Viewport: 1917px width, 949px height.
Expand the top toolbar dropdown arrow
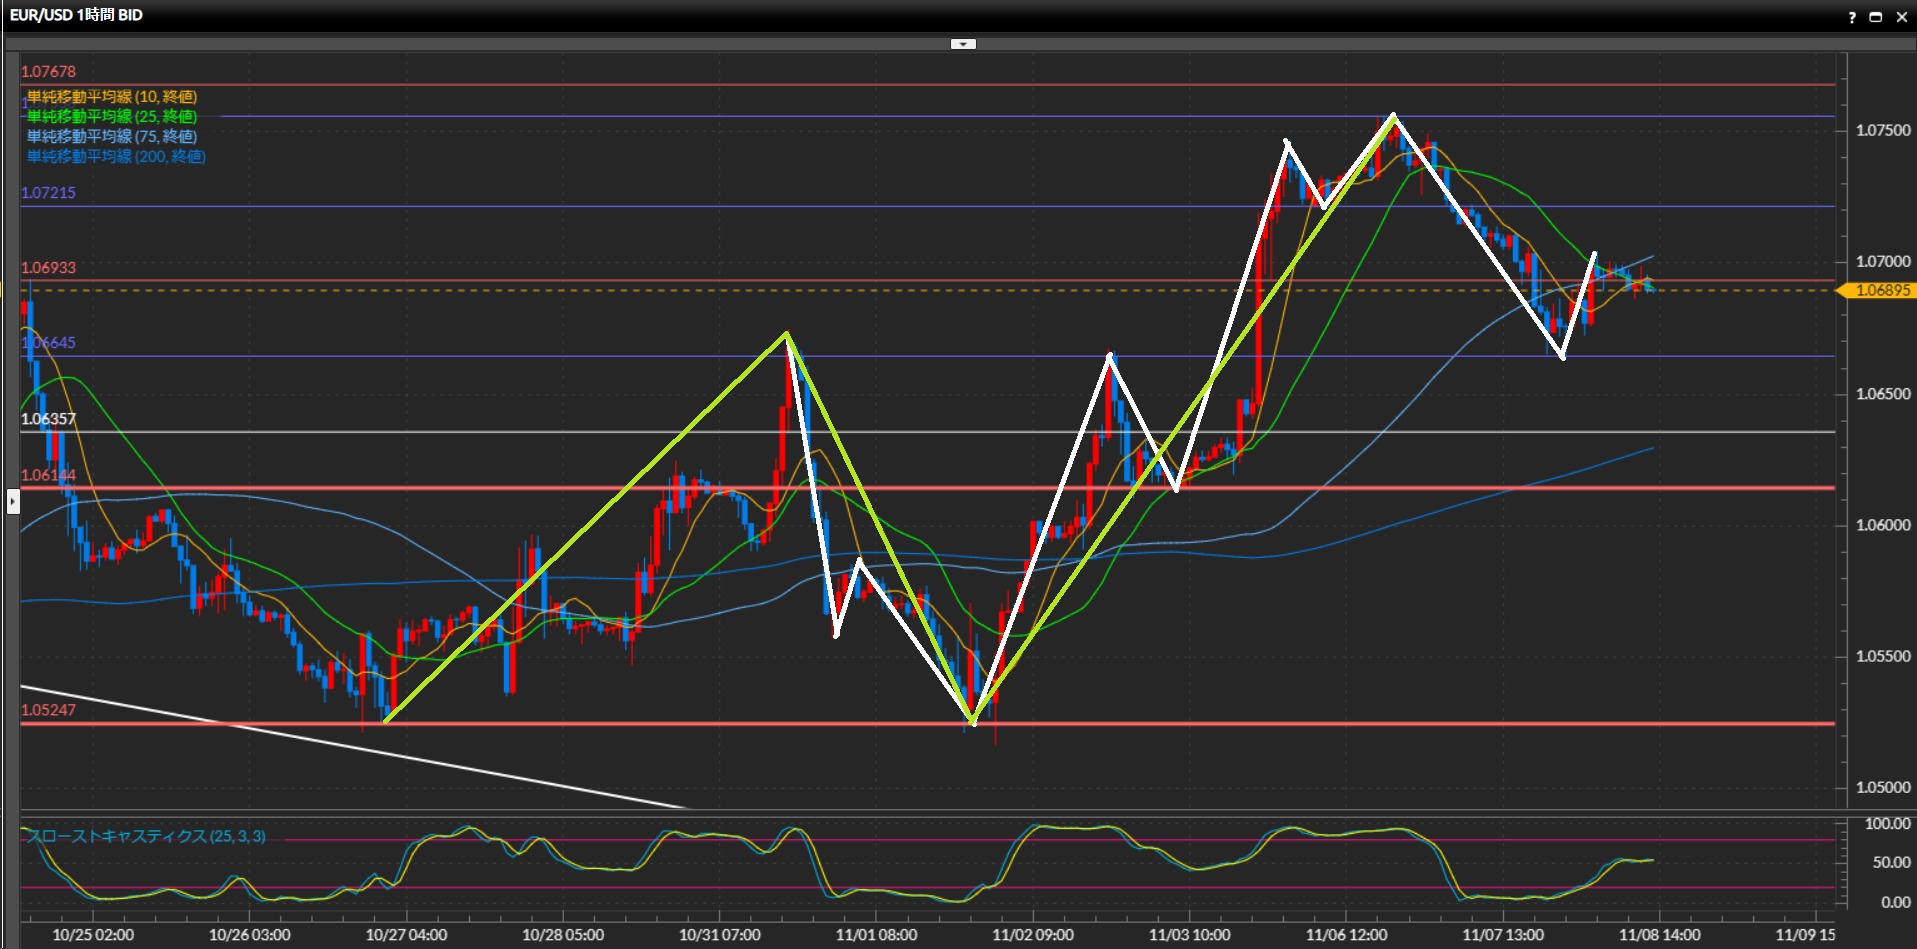click(962, 44)
